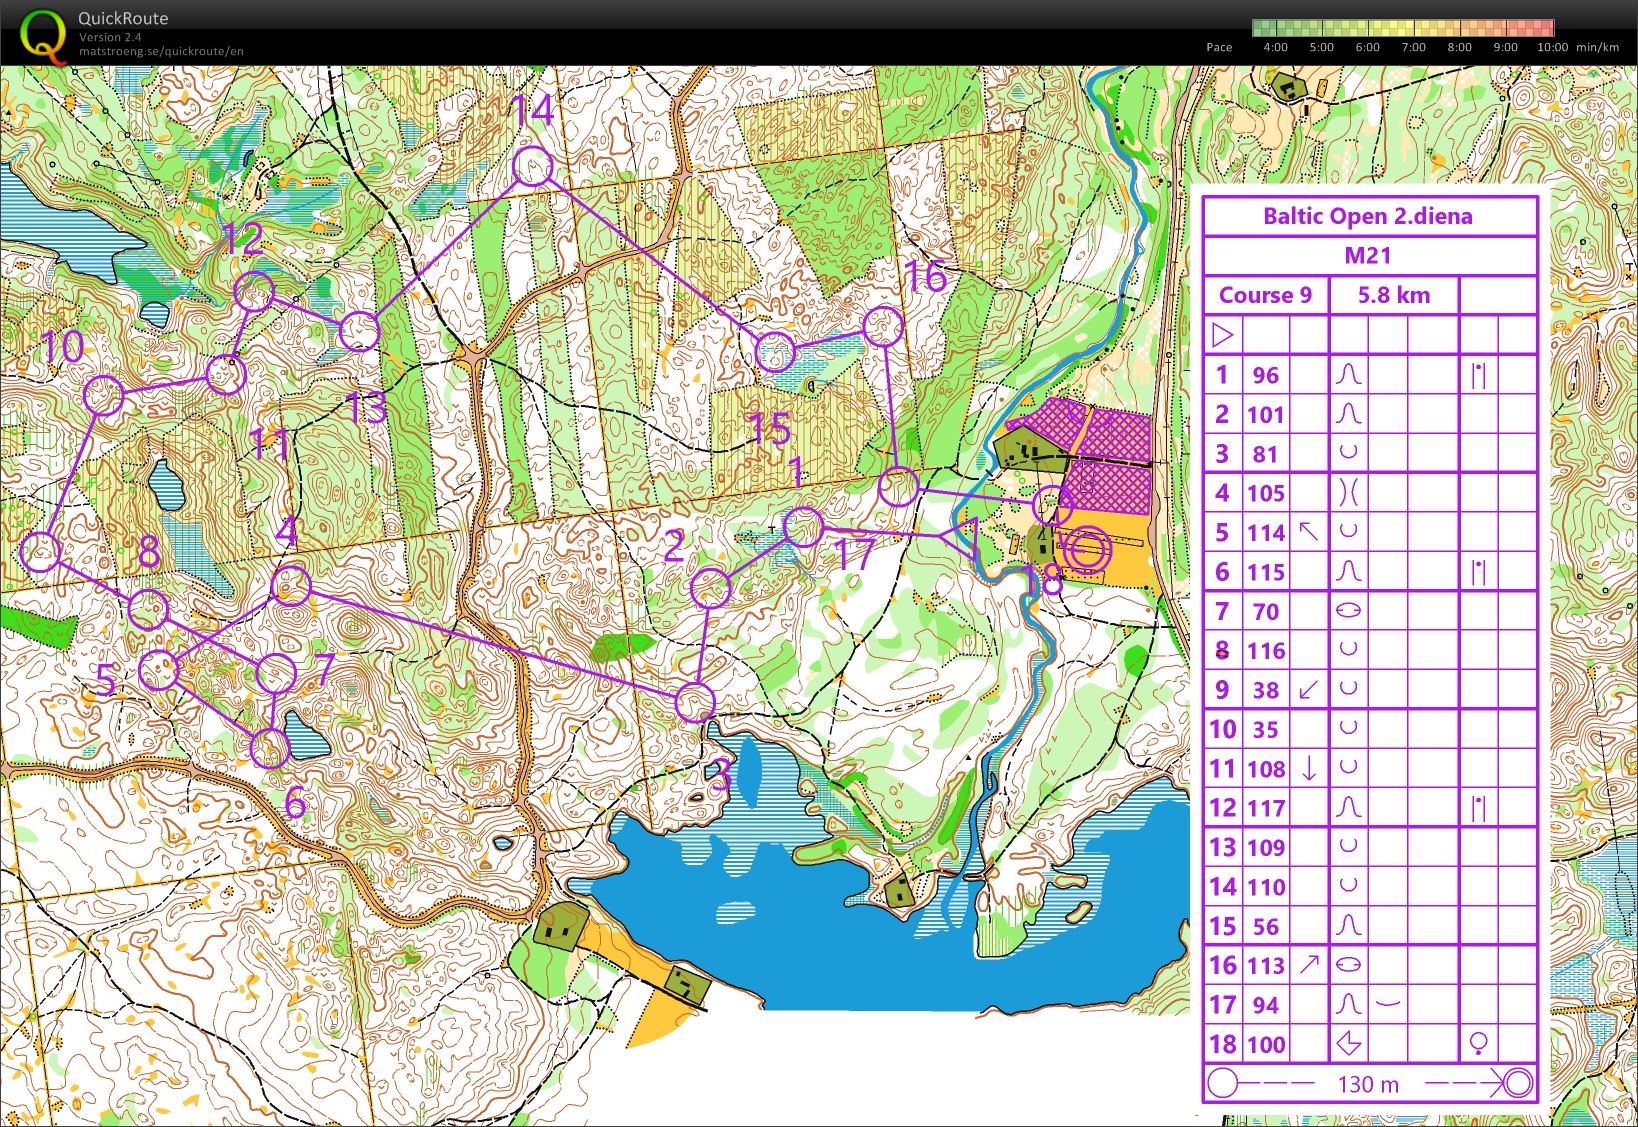Select the Version 2.4 text
The image size is (1638, 1127).
tap(111, 37)
